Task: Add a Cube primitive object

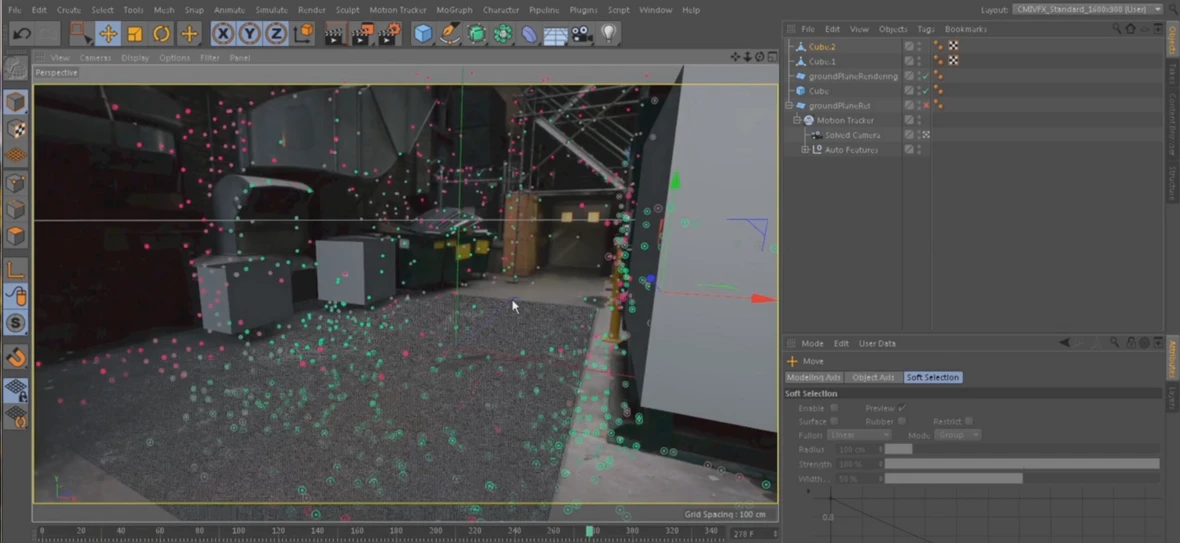Action: [423, 34]
